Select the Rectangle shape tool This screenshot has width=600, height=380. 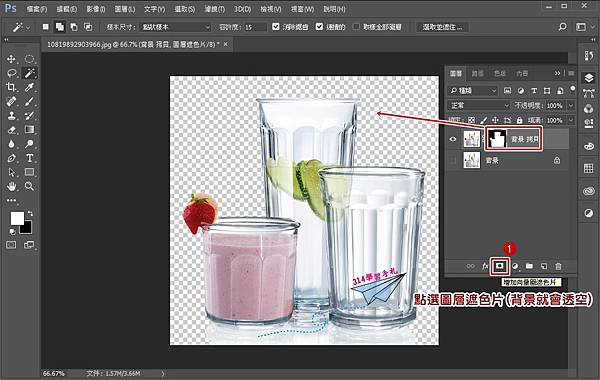tap(29, 172)
